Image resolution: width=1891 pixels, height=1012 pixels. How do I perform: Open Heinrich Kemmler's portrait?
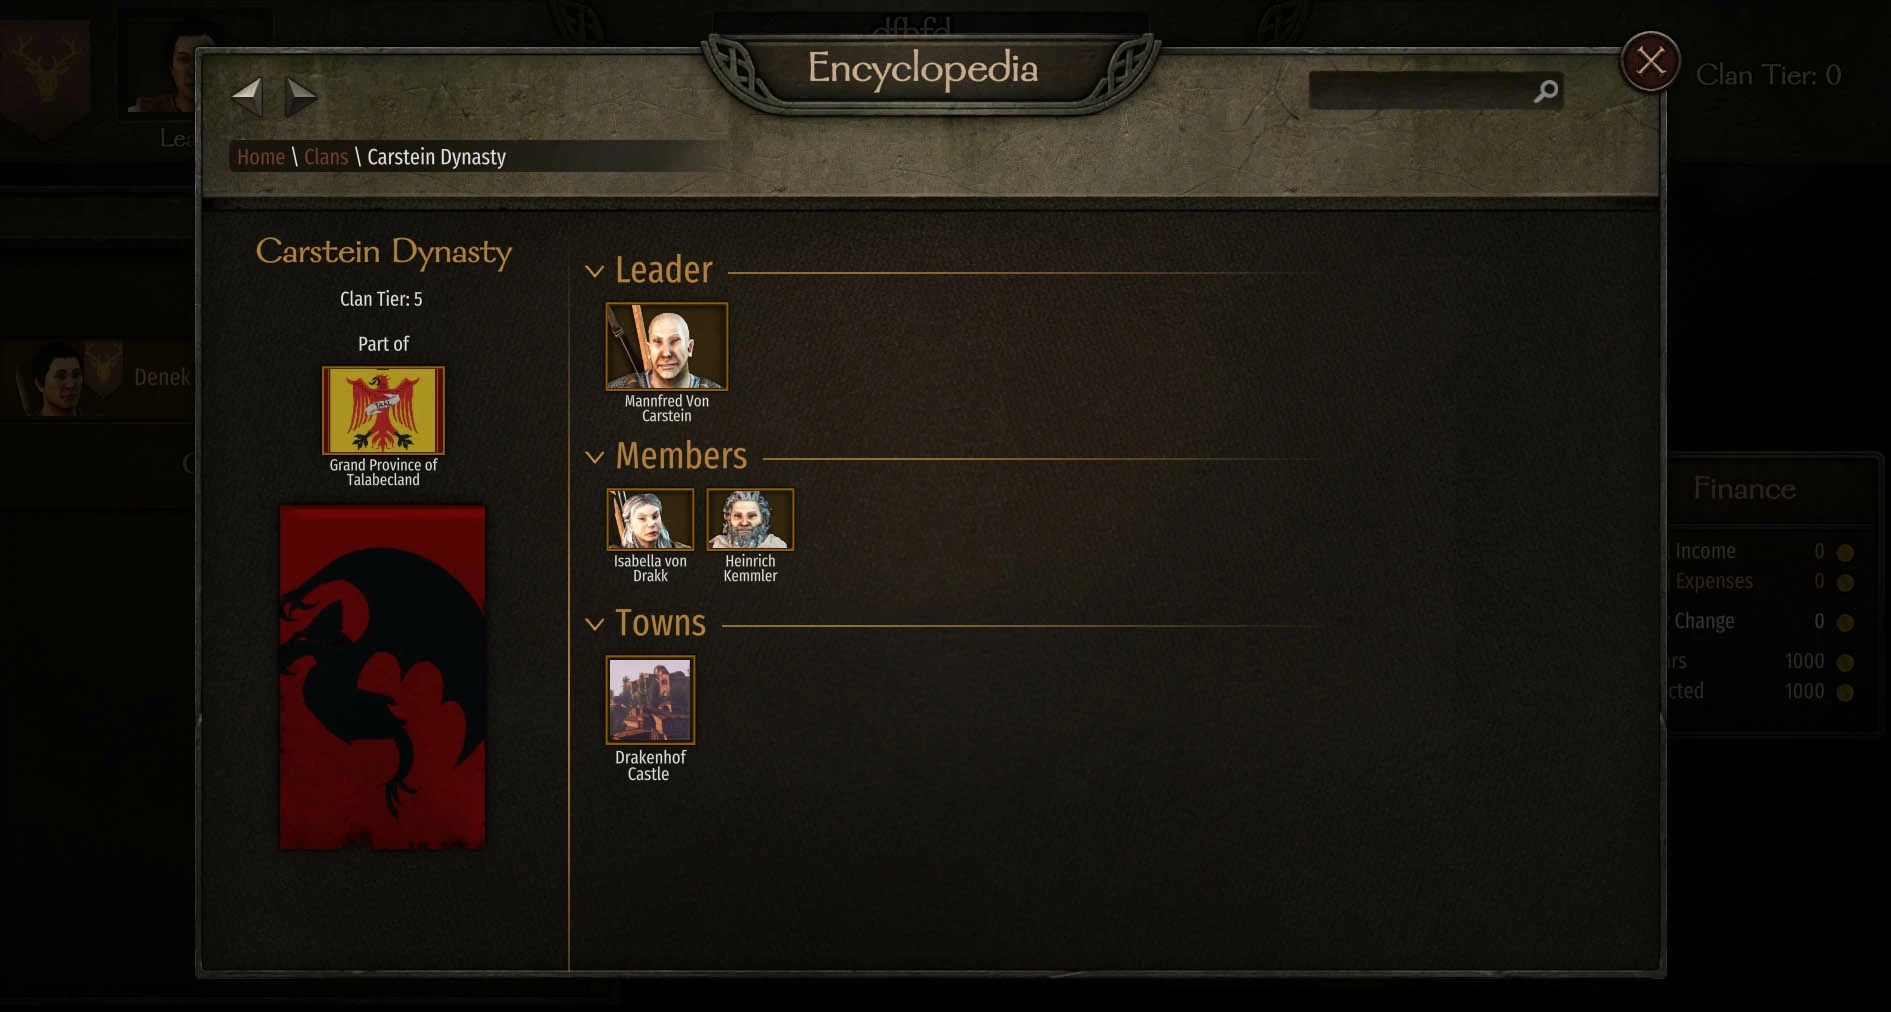point(750,519)
